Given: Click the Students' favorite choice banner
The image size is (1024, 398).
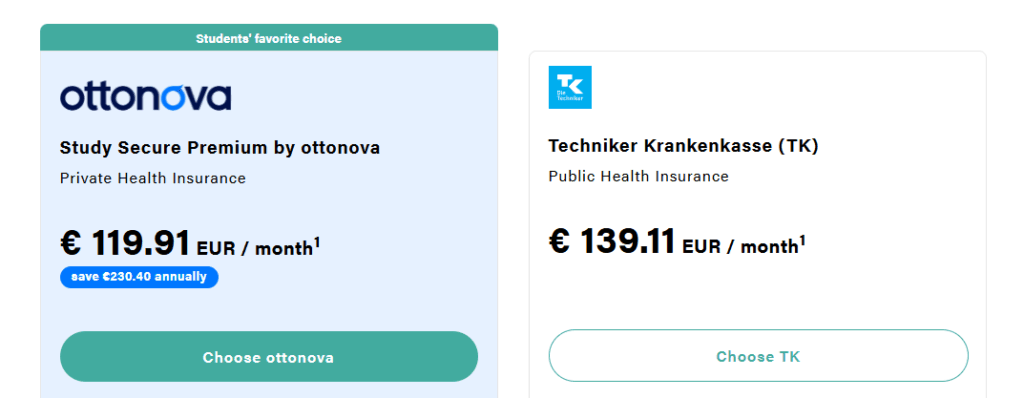Looking at the screenshot, I should point(268,39).
